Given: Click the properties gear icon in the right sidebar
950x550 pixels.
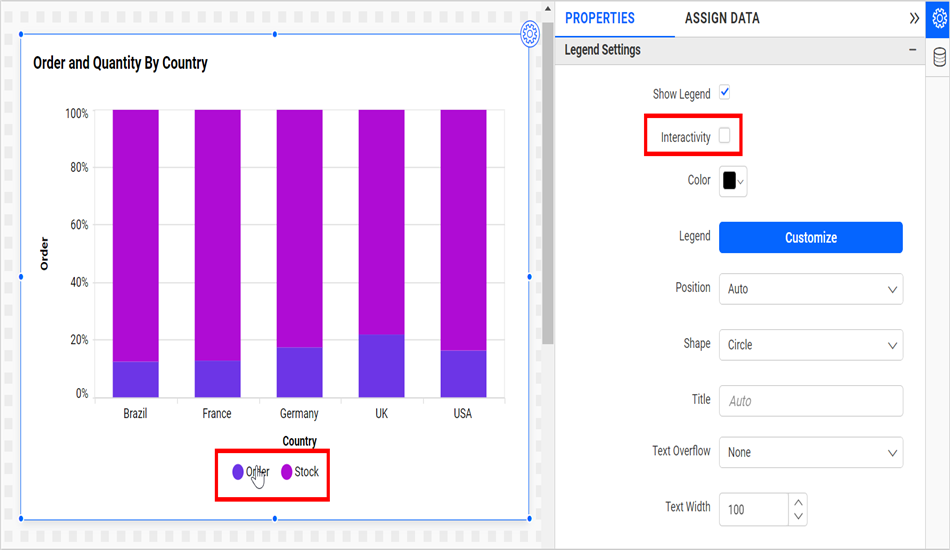Looking at the screenshot, I should coord(938,18).
